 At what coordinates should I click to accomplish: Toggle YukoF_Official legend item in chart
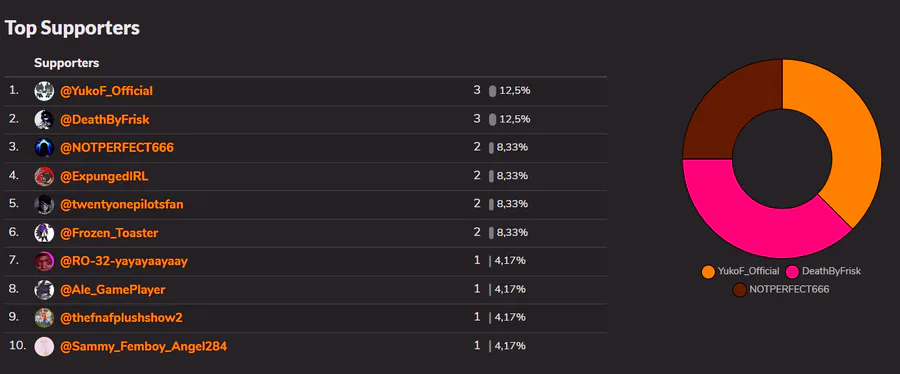coord(740,271)
